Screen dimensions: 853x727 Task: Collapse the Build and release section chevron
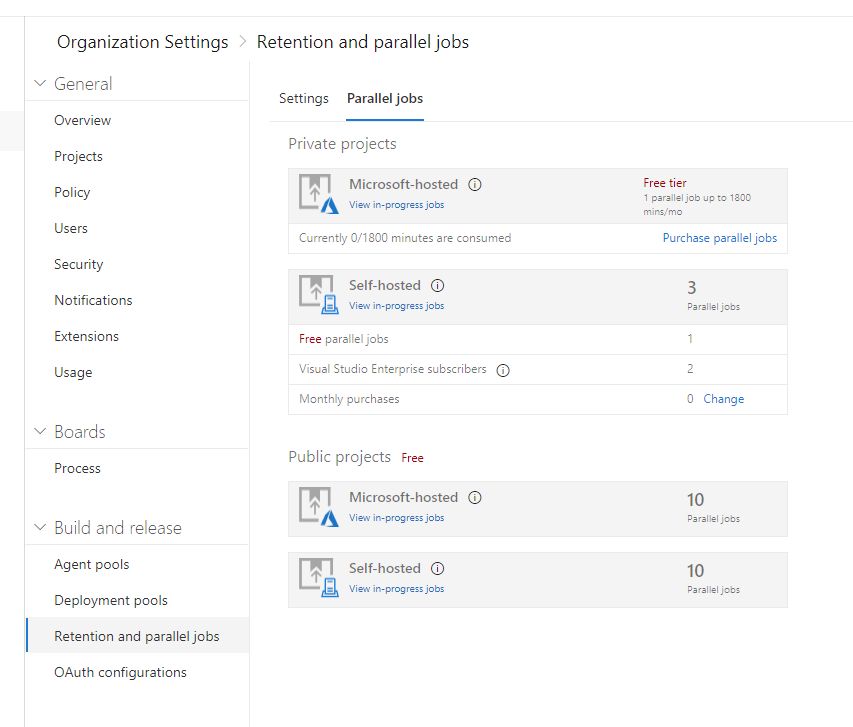point(40,527)
